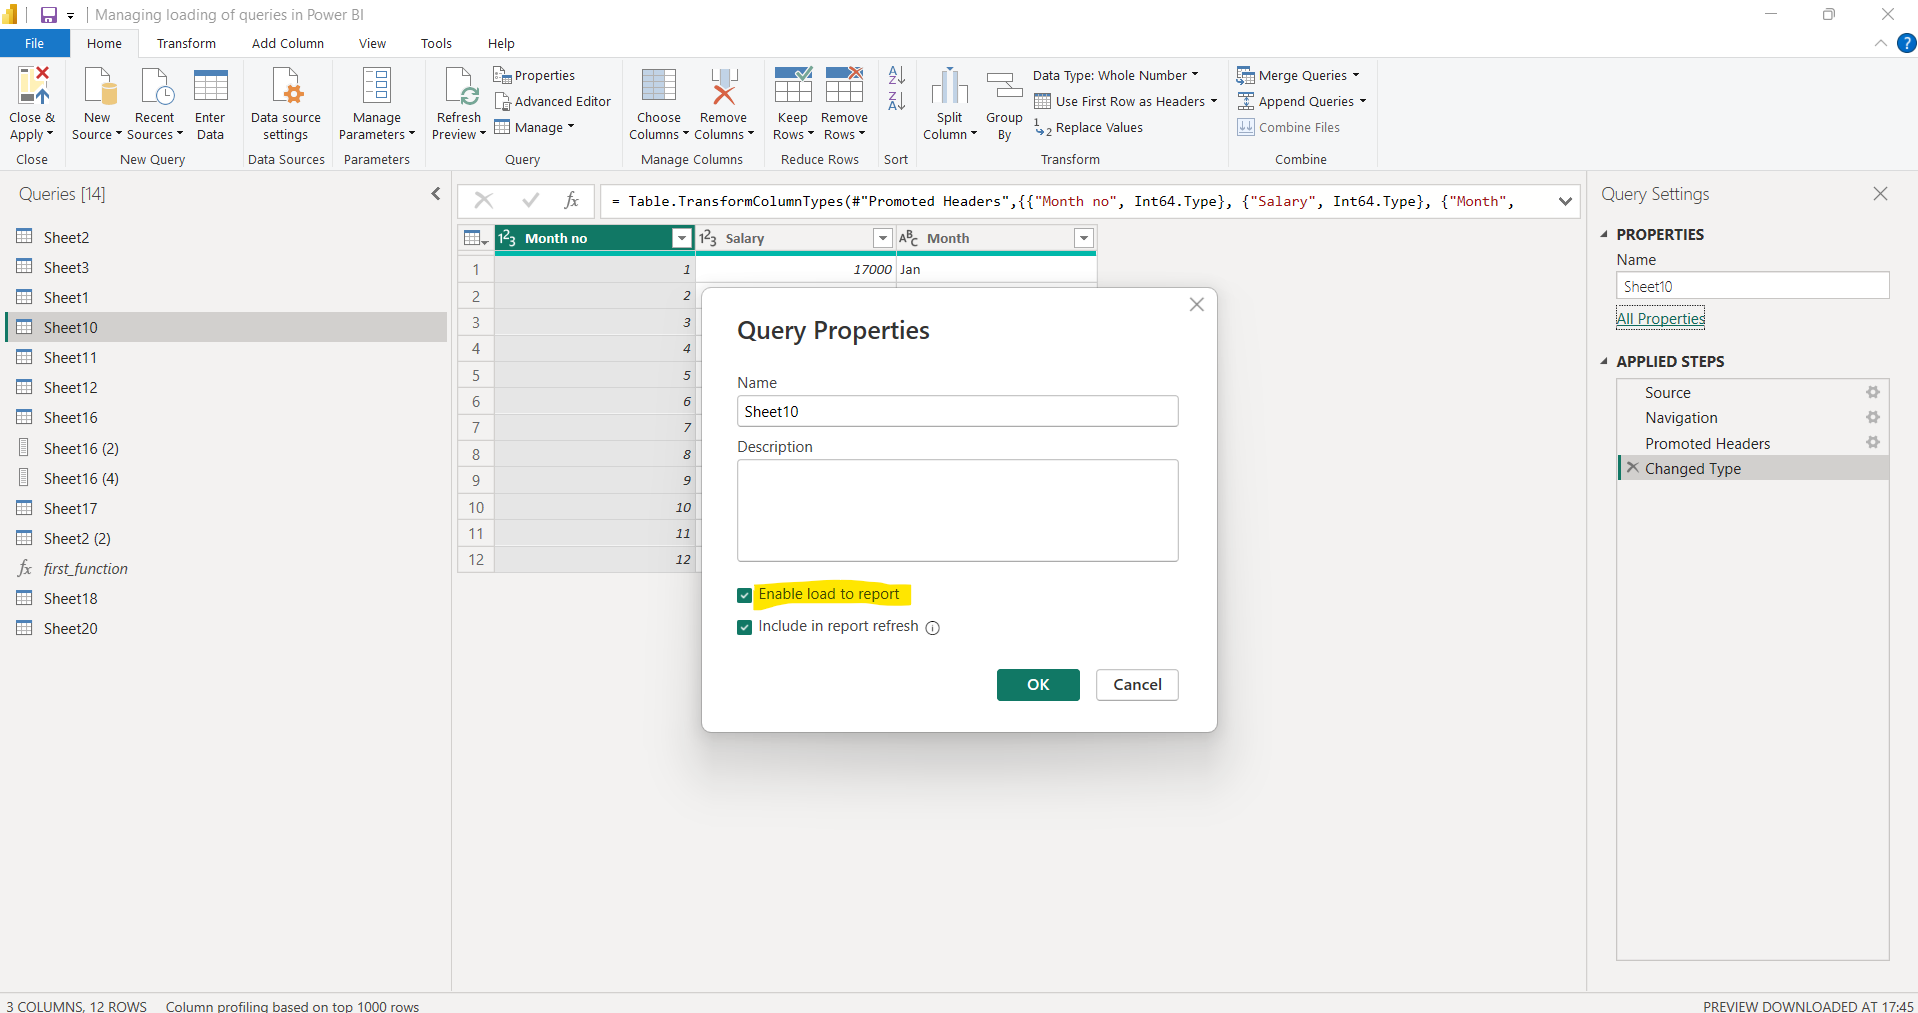
Task: Sort ascending with the AZ icon
Action: pyautogui.click(x=895, y=76)
